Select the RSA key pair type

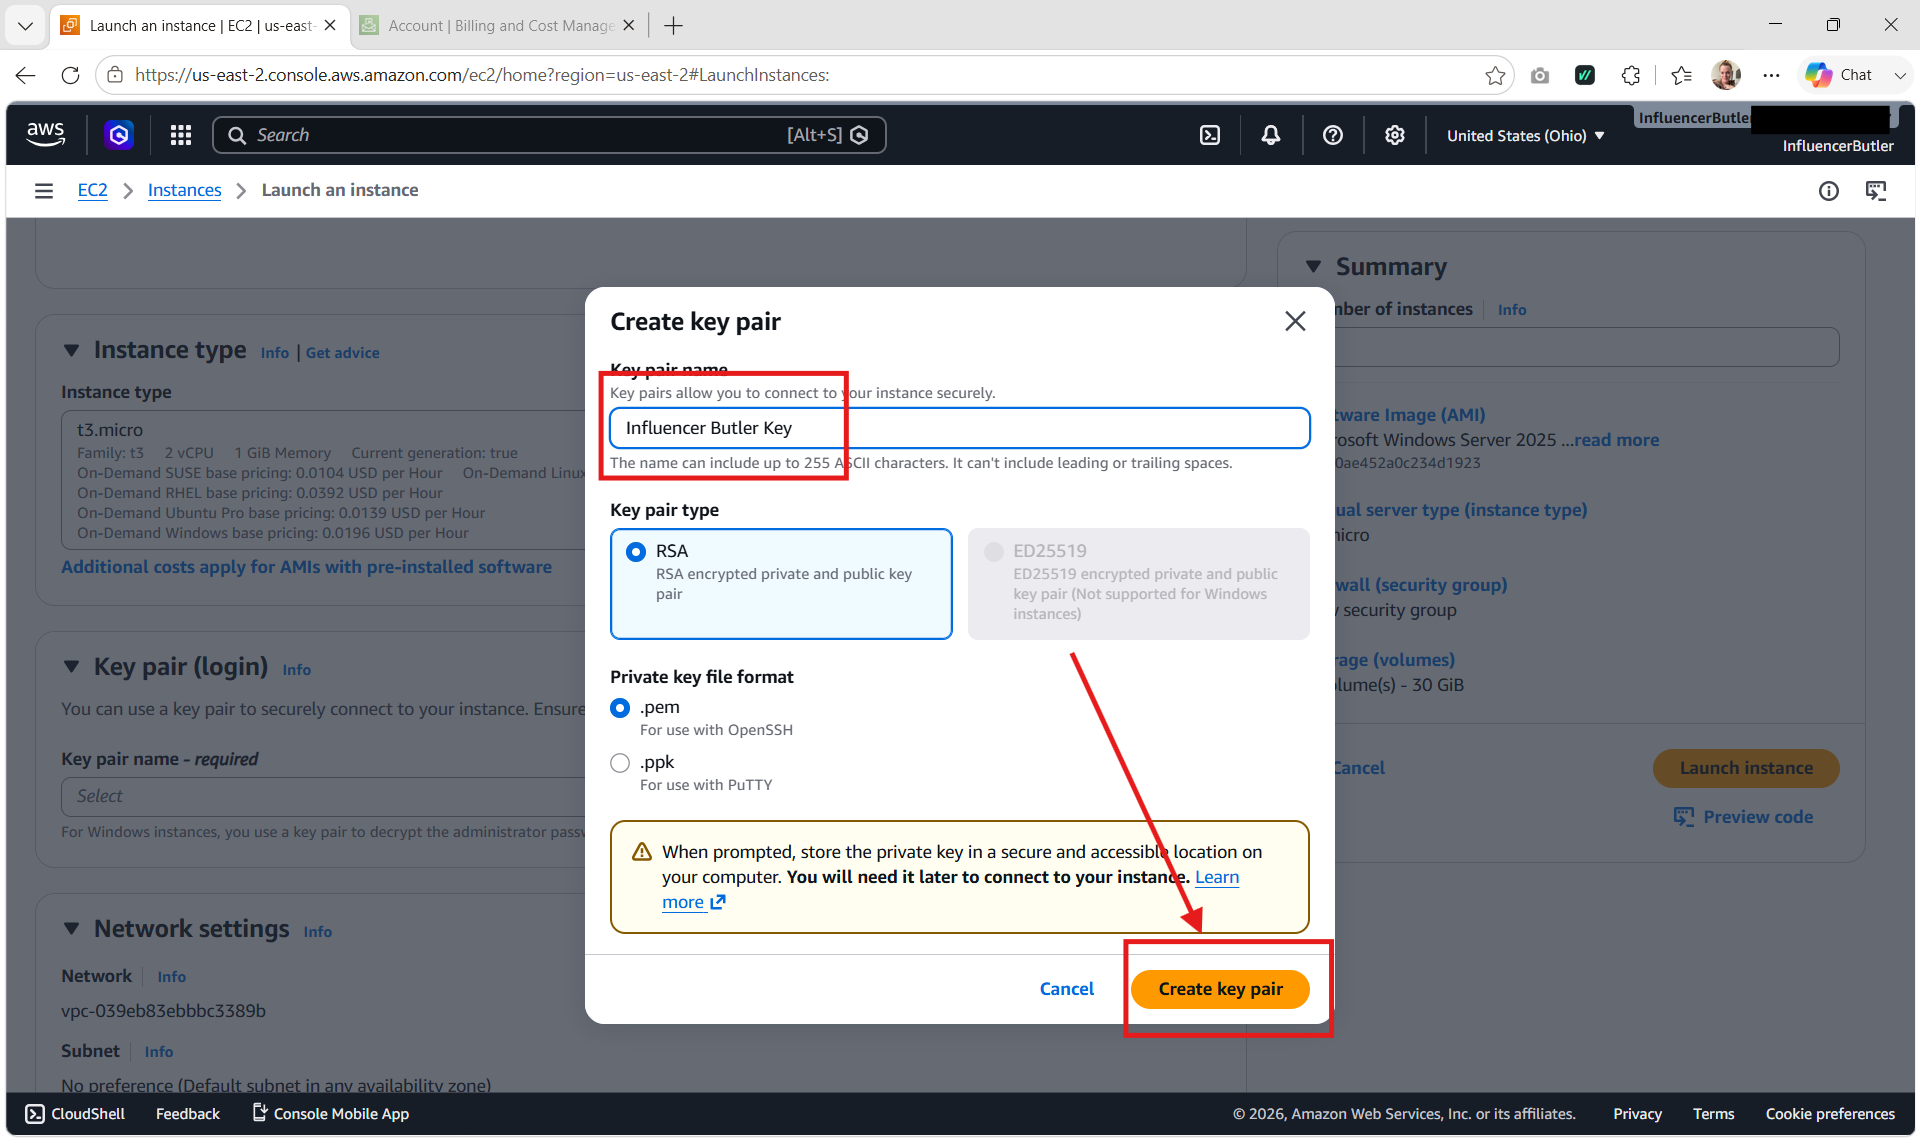[x=781, y=583]
